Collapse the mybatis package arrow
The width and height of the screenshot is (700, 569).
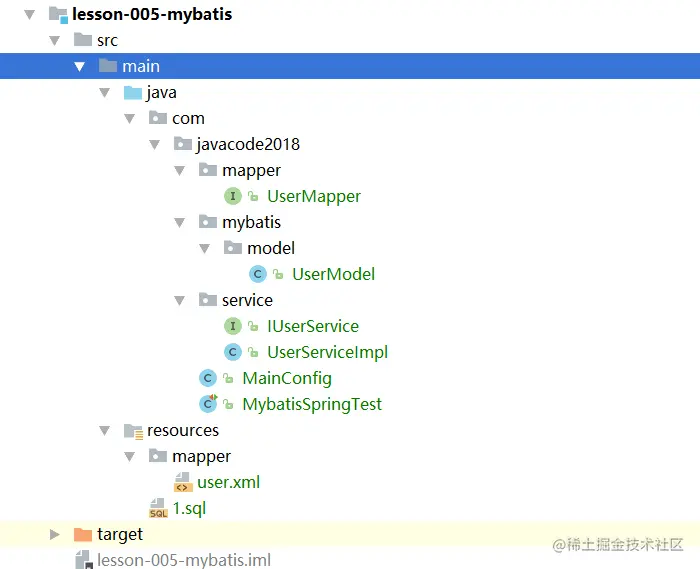click(x=179, y=223)
